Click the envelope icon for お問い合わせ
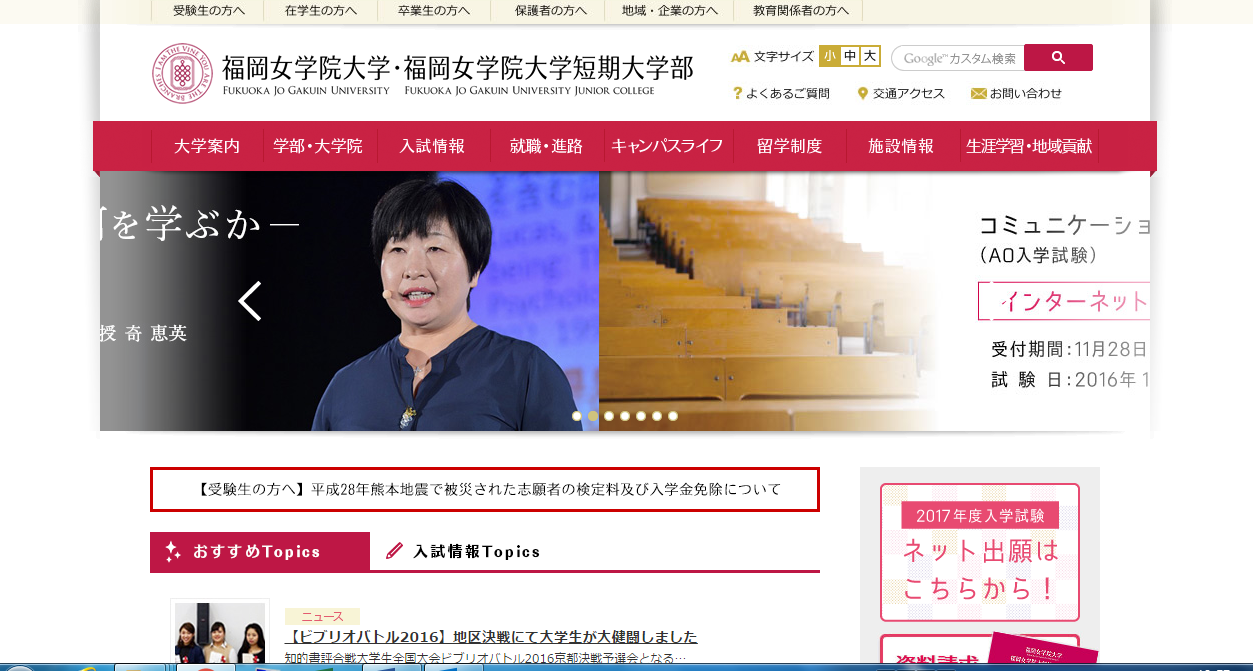The height and width of the screenshot is (671, 1253). (978, 93)
